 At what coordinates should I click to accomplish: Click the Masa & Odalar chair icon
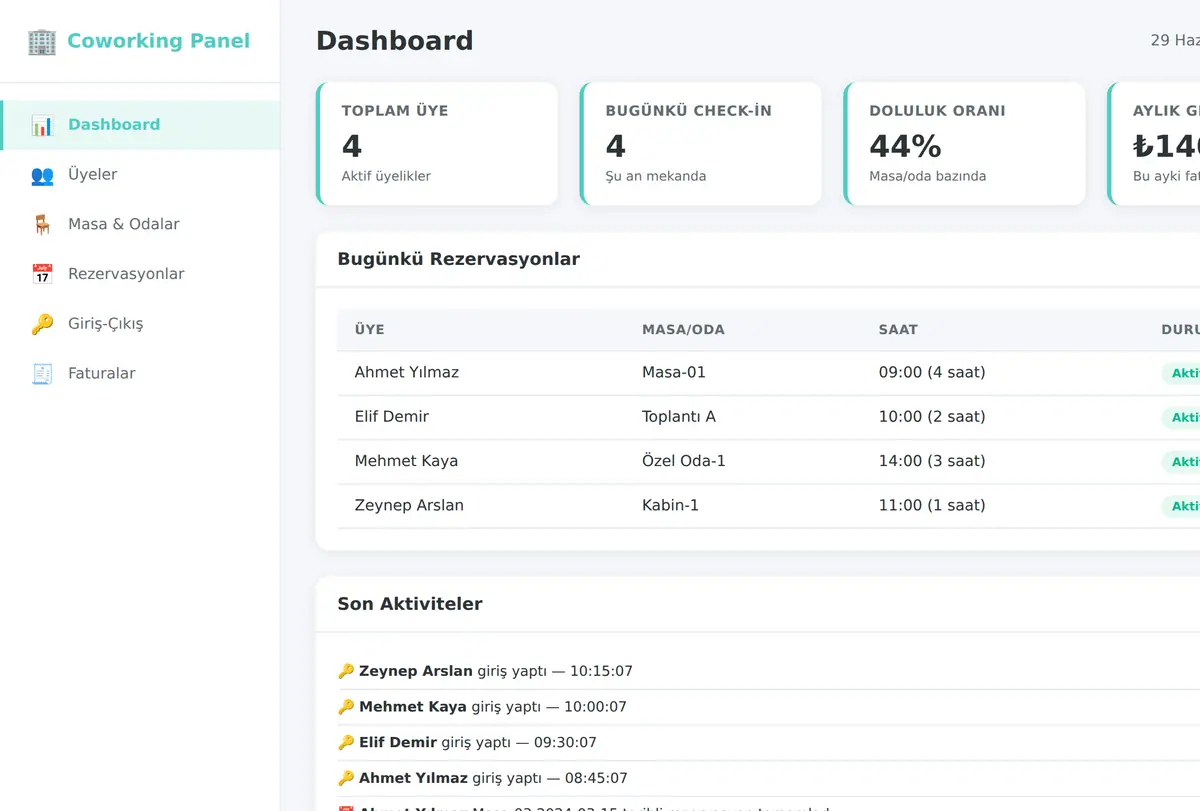coord(42,225)
